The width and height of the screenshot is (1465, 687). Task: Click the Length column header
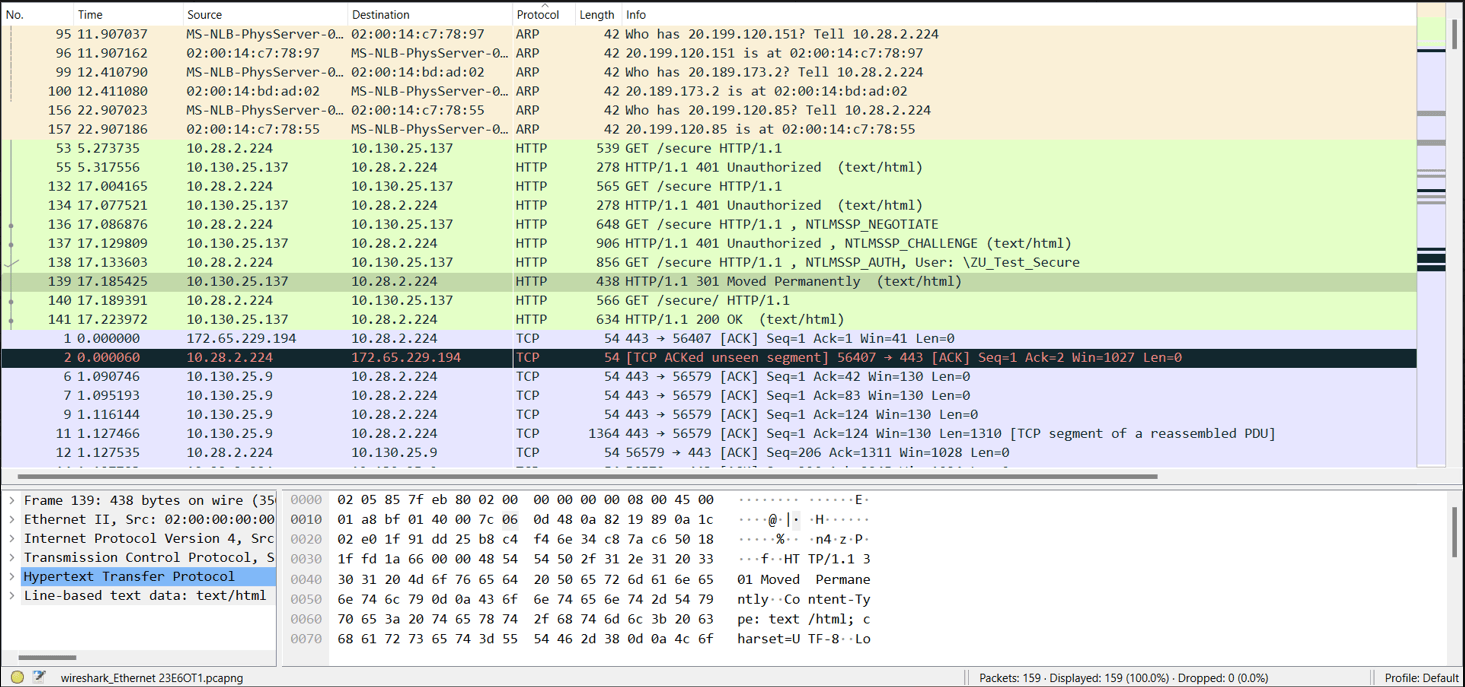[x=596, y=15]
